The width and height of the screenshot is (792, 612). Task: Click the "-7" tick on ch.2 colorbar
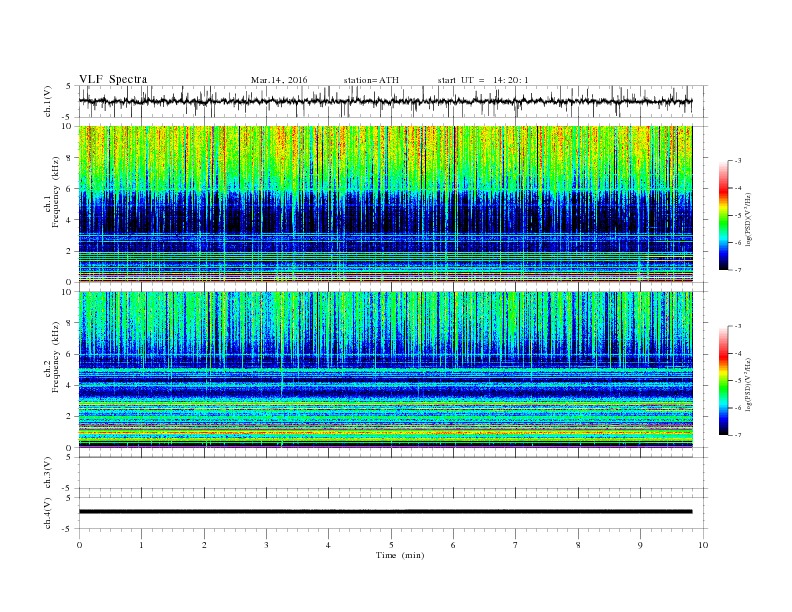pyautogui.click(x=738, y=435)
